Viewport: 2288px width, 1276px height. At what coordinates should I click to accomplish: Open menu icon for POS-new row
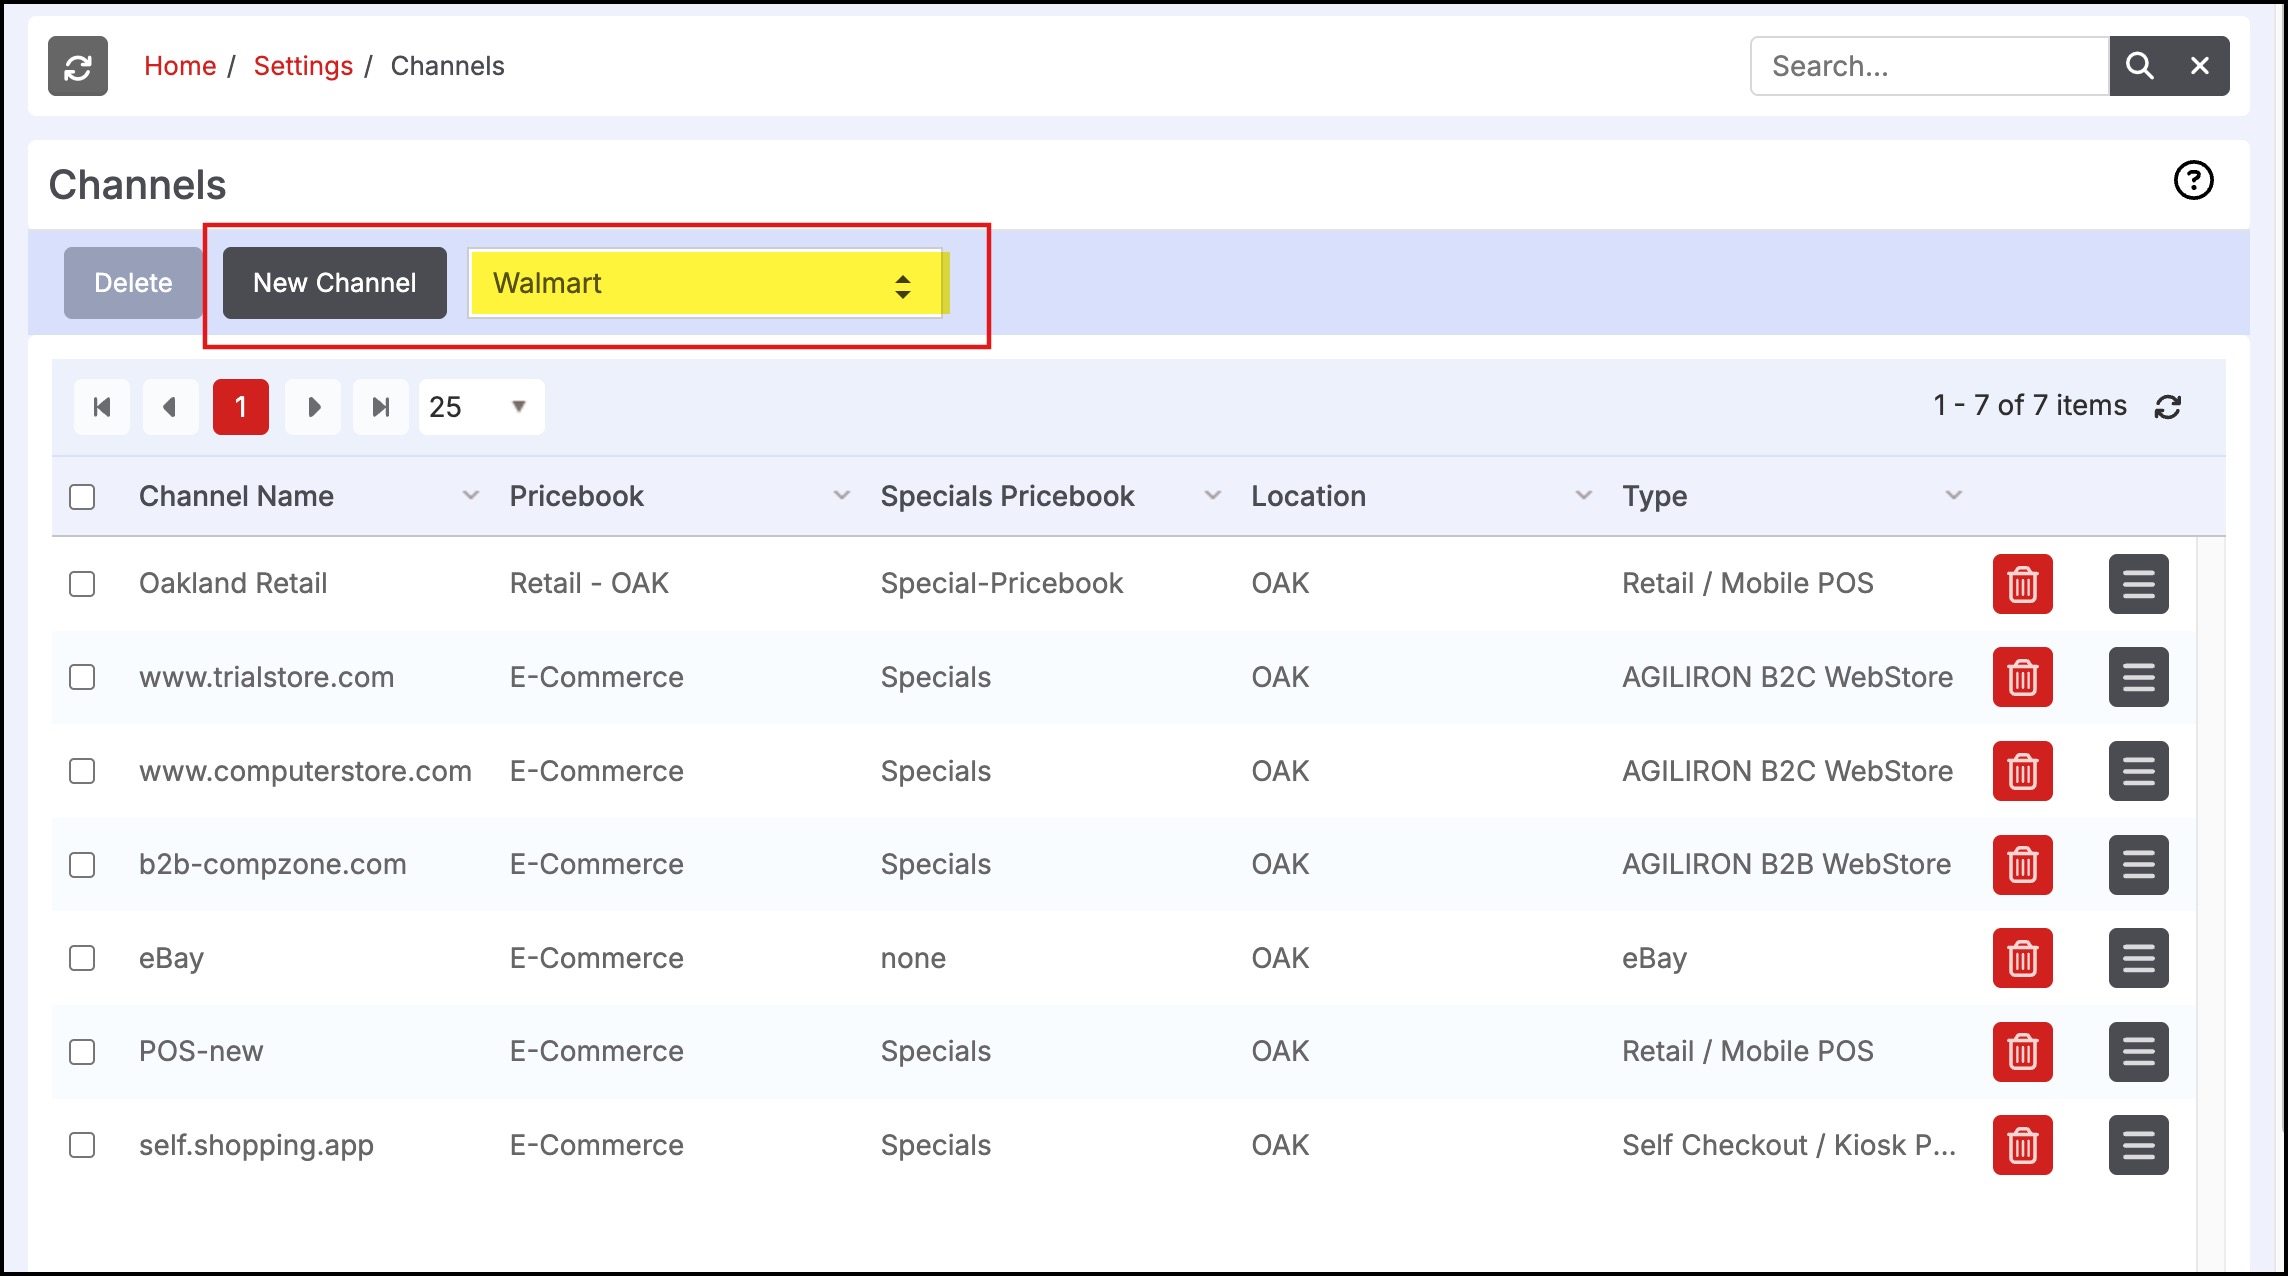click(x=2139, y=1052)
